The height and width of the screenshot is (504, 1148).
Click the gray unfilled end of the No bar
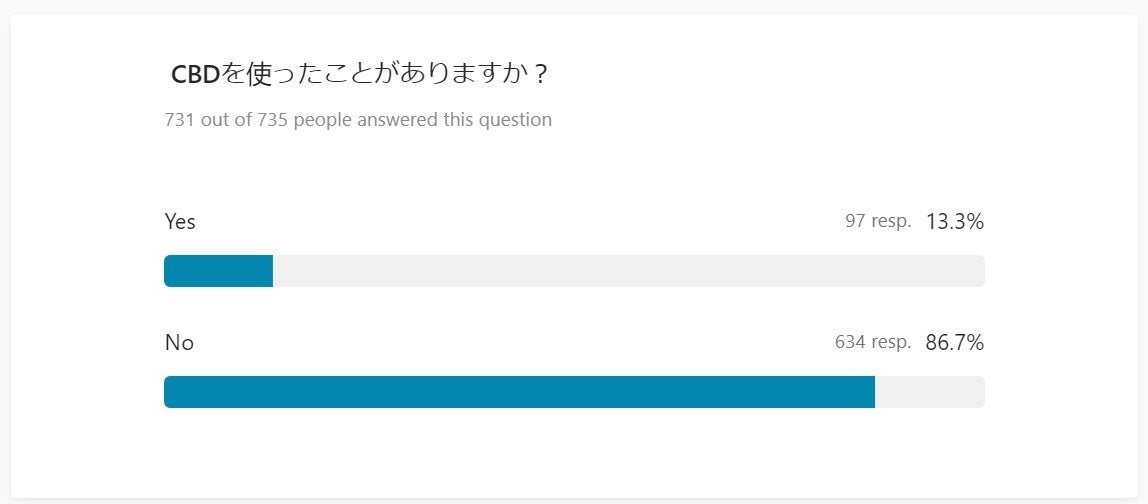pyautogui.click(x=929, y=392)
